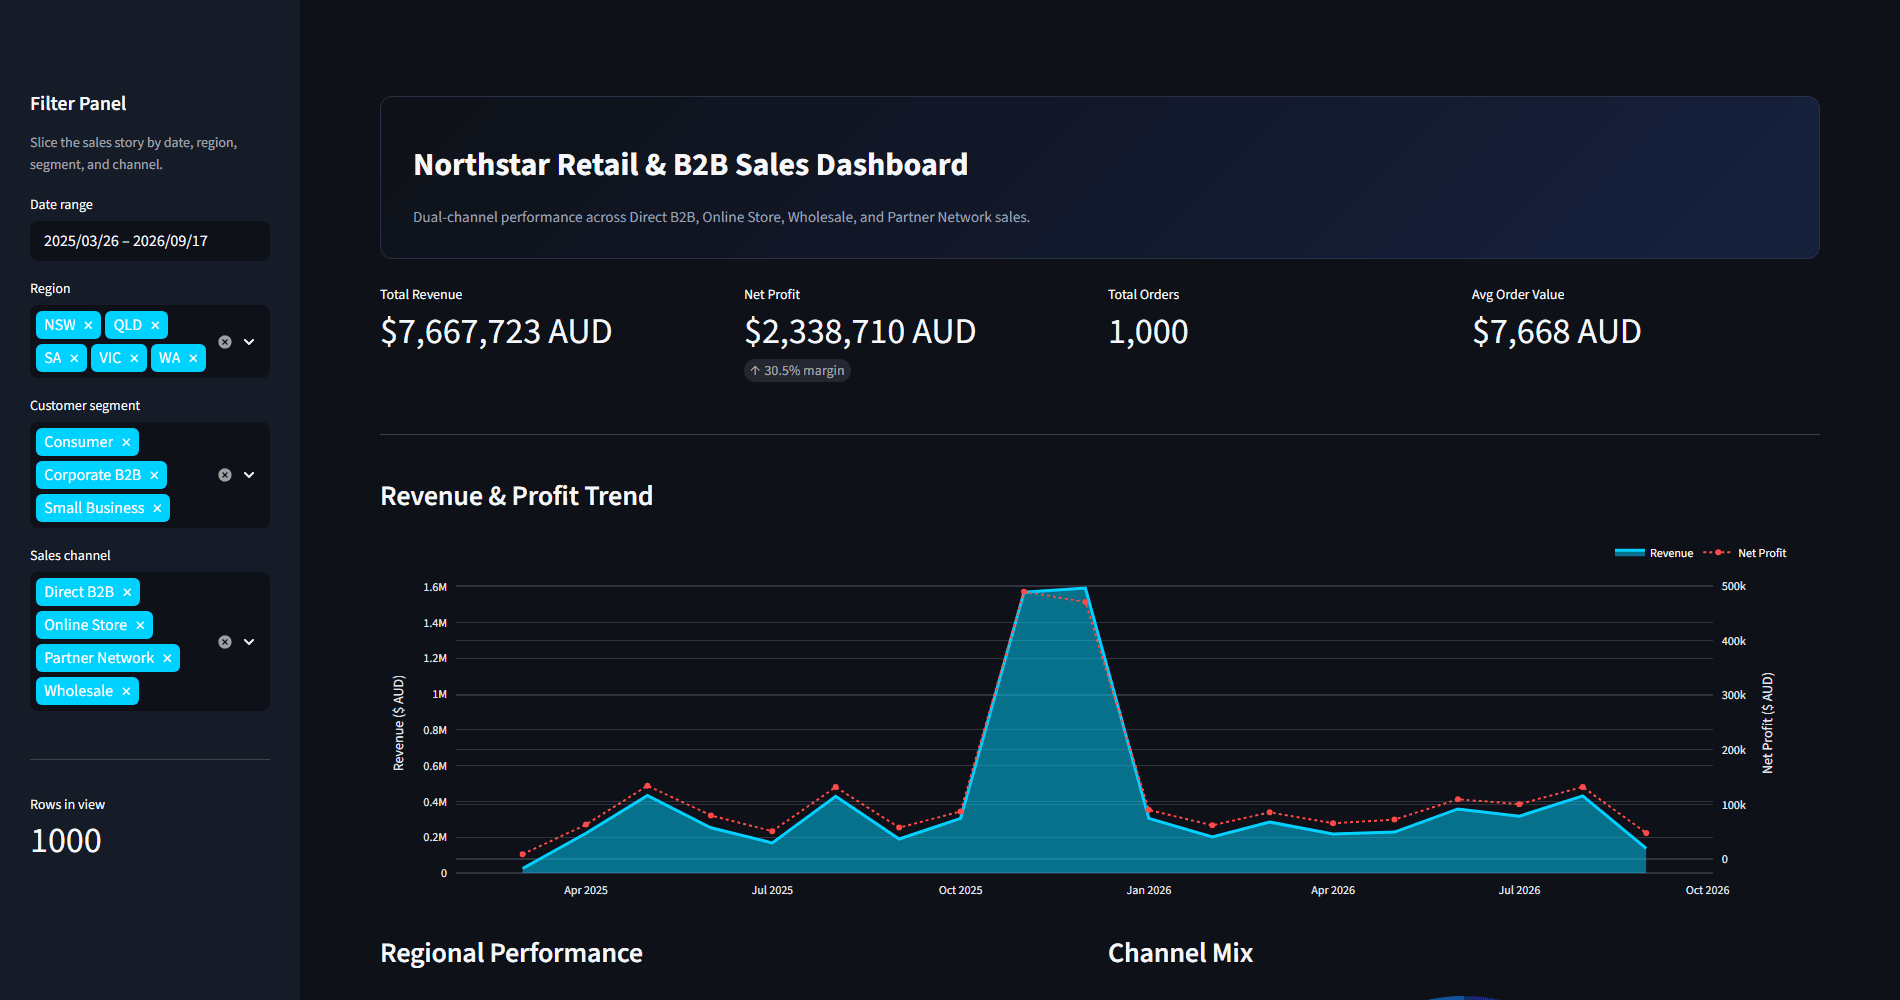Remove the Corporate B2B segment tag
The image size is (1900, 1000).
[154, 475]
